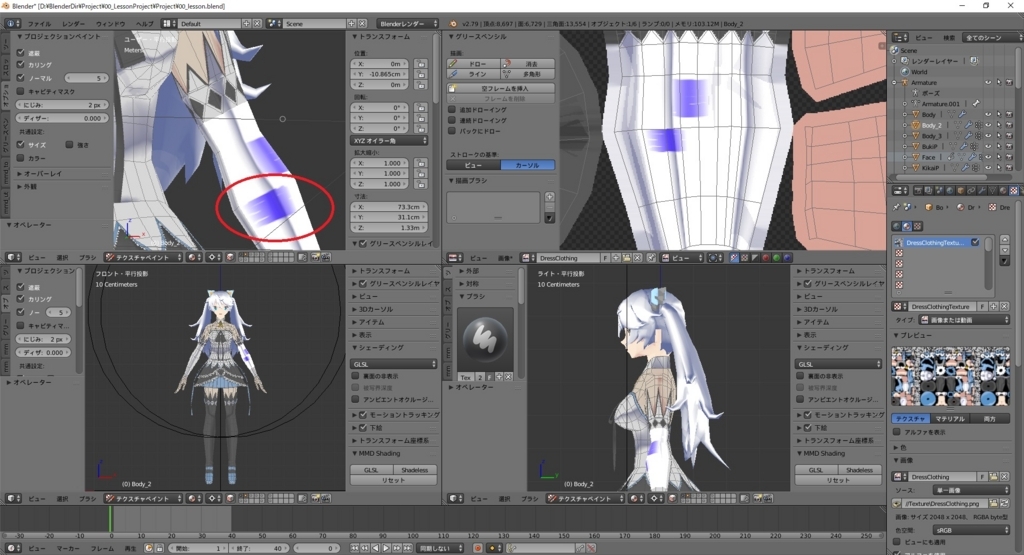1024x555 pixels.
Task: Lock the scale X transform
Action: (421, 163)
